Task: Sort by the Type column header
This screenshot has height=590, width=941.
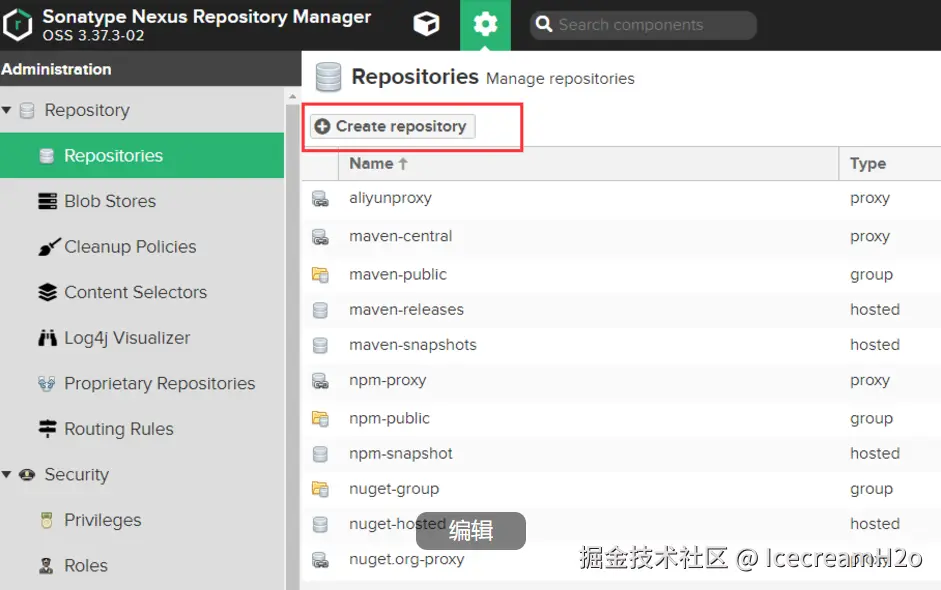Action: 890,163
